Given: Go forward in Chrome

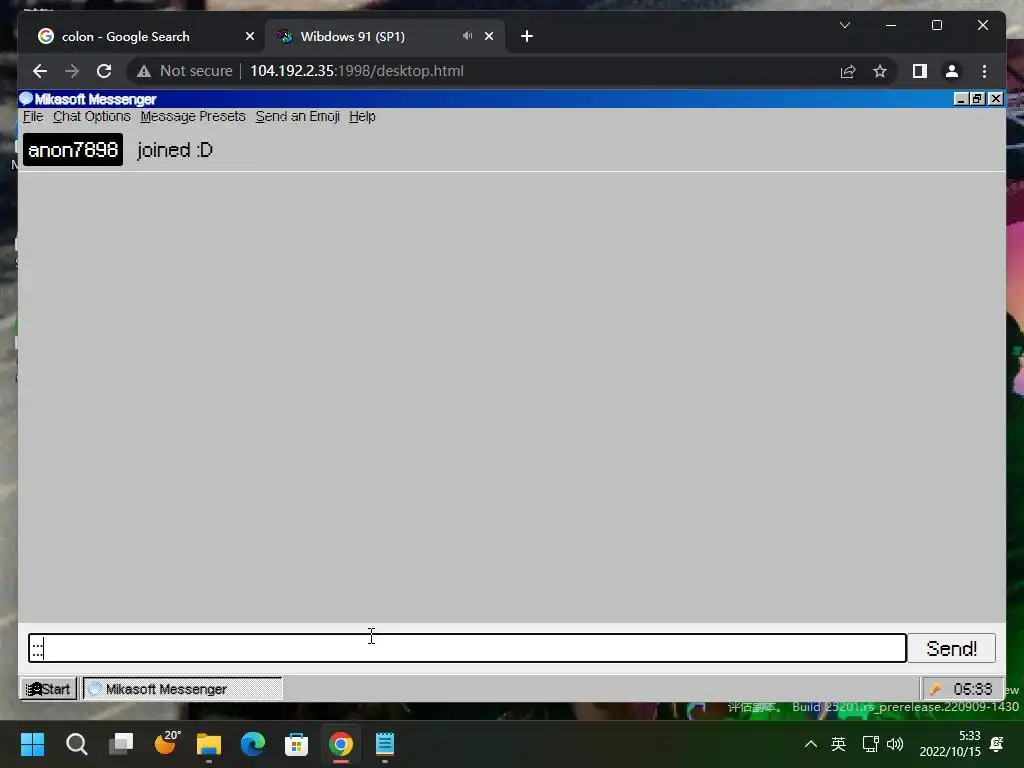Looking at the screenshot, I should pos(72,71).
